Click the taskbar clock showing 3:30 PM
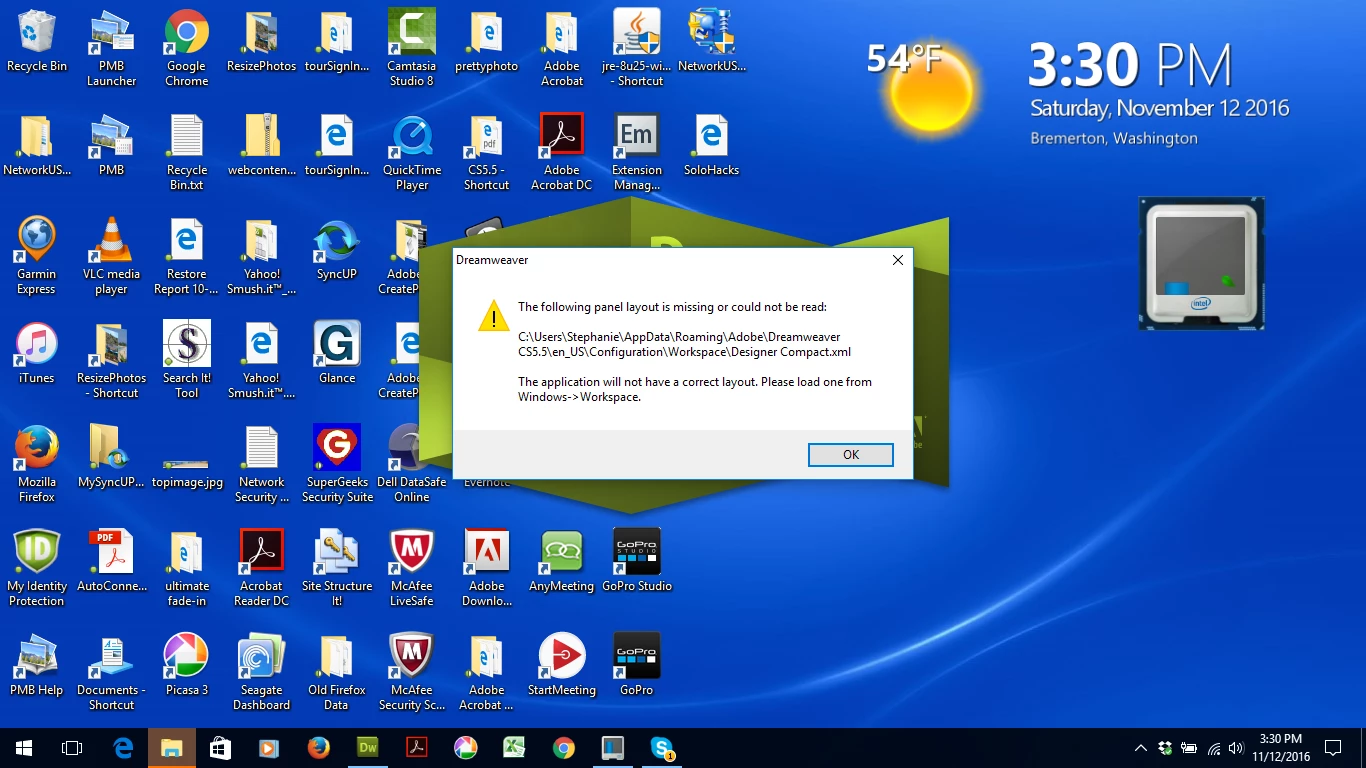This screenshot has width=1366, height=768. pos(1280,748)
